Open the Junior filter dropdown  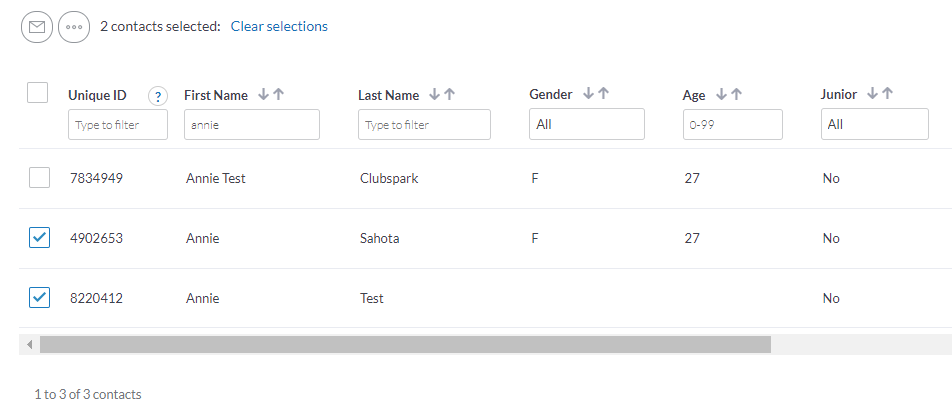(x=875, y=124)
